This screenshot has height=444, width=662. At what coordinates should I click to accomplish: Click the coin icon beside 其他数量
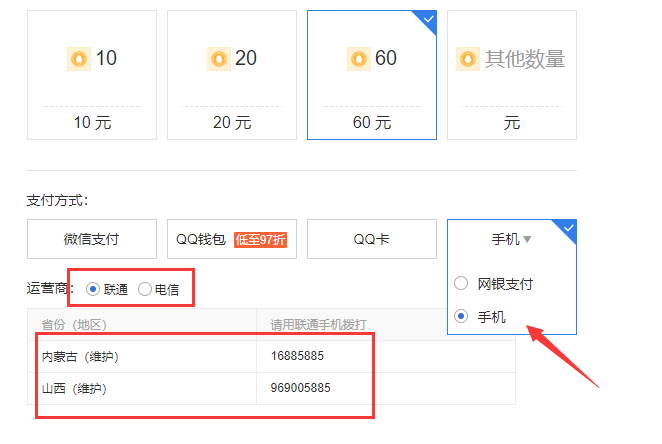pyautogui.click(x=468, y=59)
